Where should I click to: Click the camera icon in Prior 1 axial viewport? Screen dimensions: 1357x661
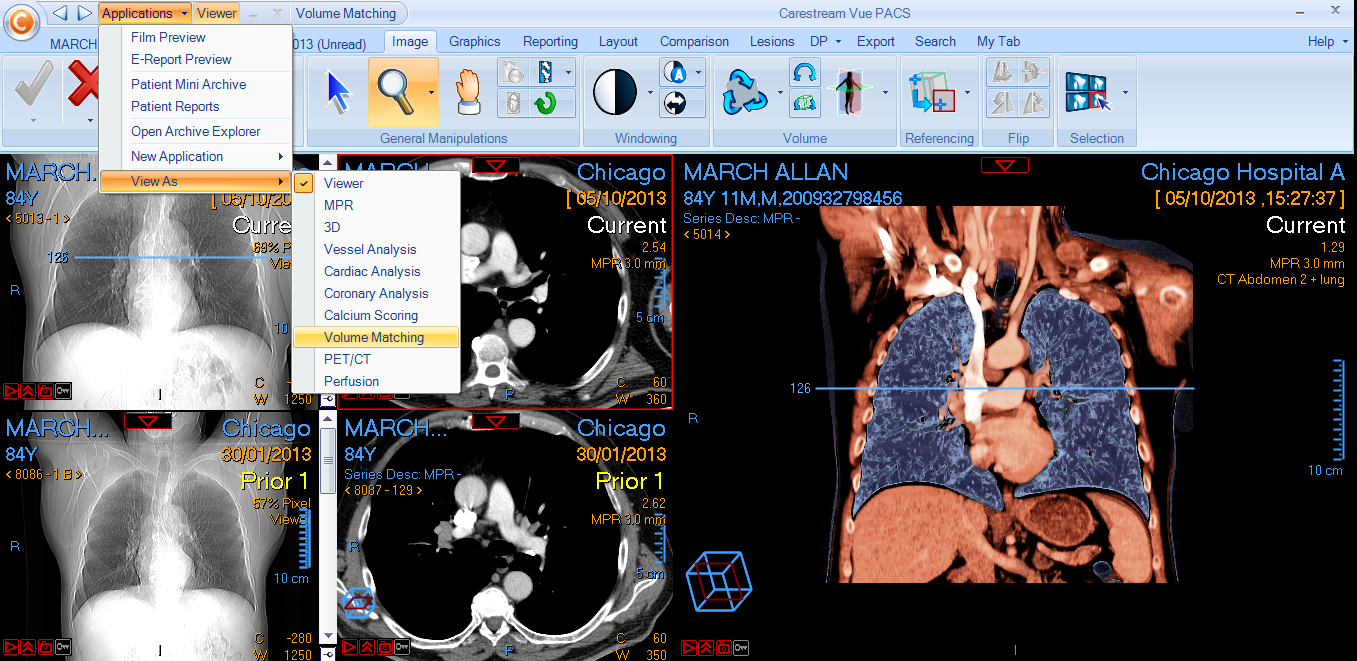pos(385,648)
